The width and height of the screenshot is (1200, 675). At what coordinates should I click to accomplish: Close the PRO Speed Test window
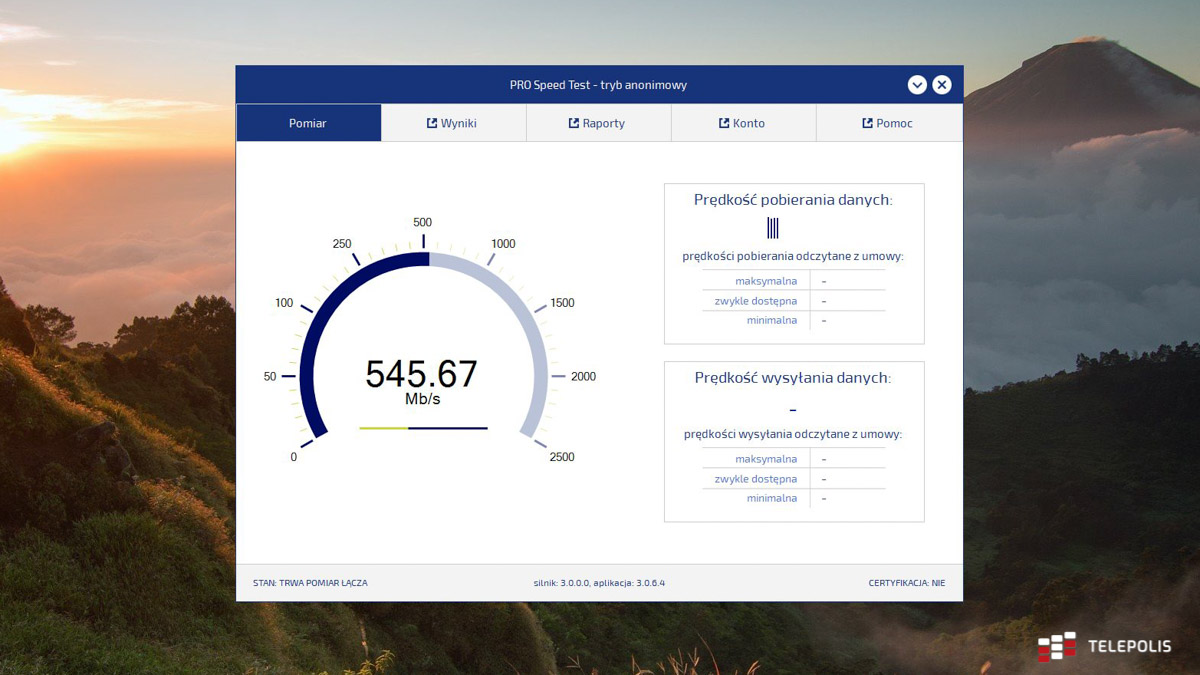point(942,85)
